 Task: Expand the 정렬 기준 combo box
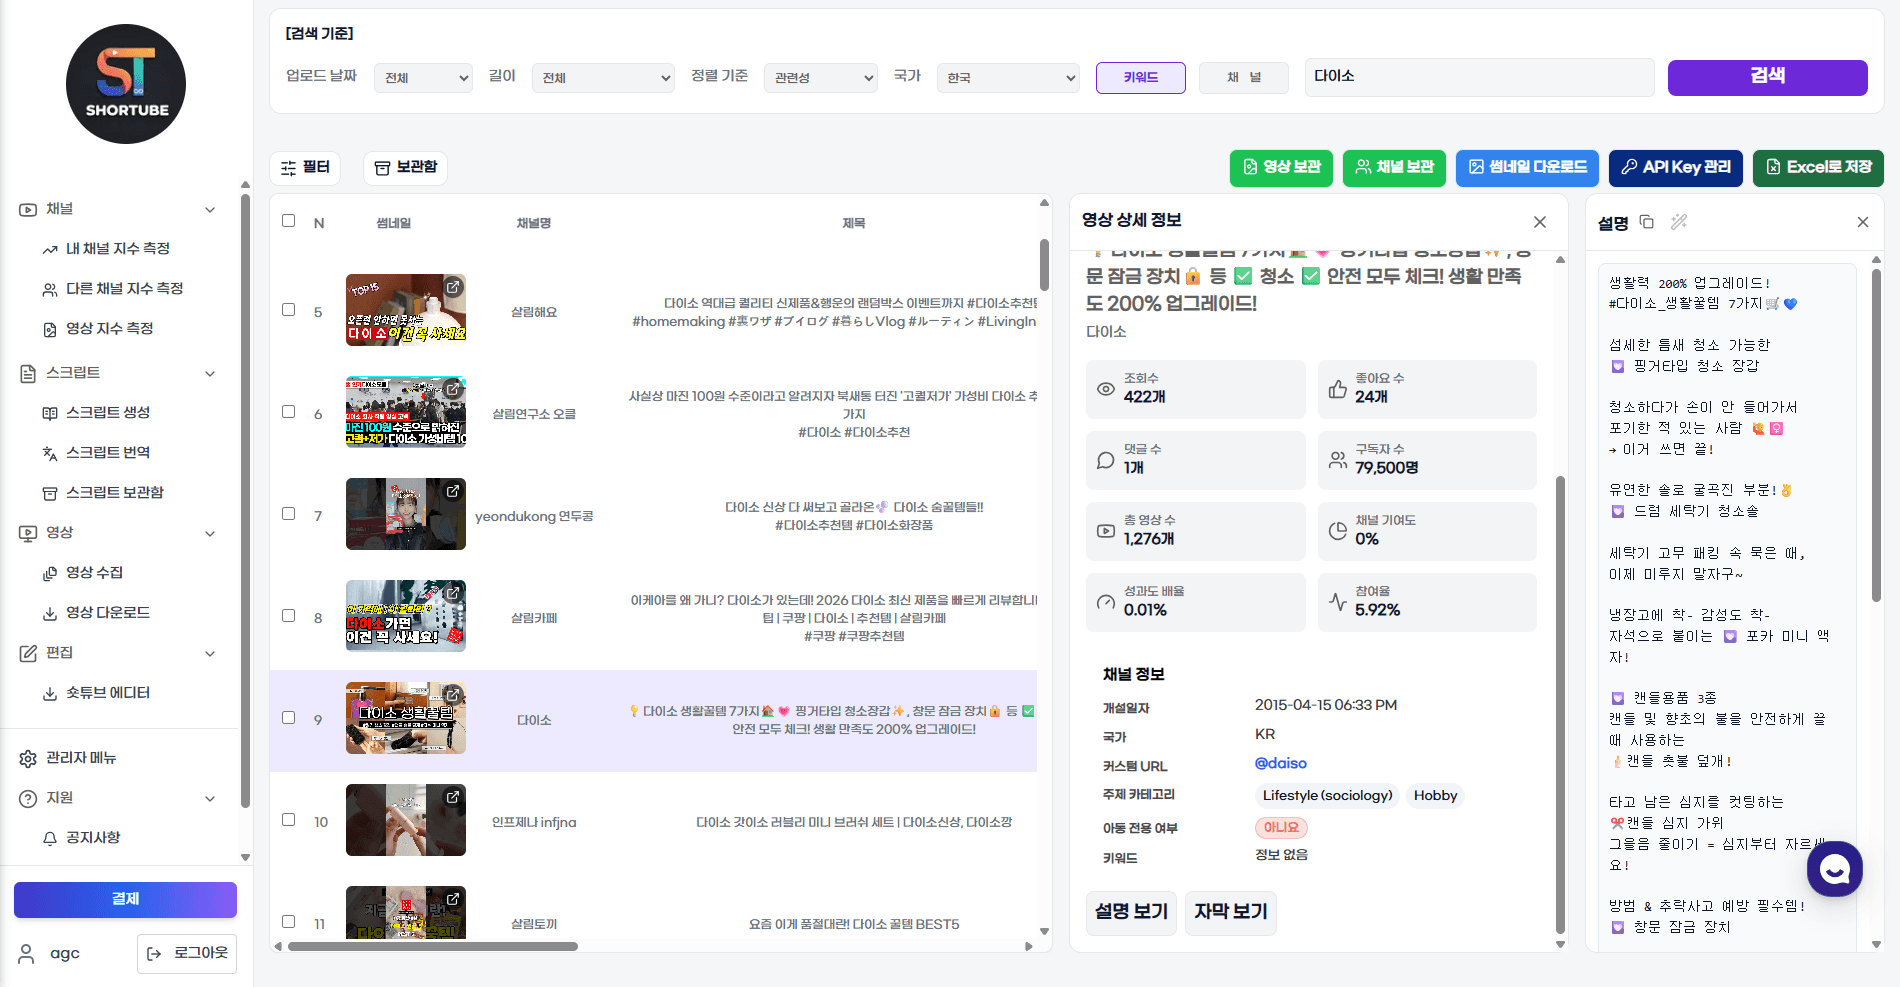(820, 78)
